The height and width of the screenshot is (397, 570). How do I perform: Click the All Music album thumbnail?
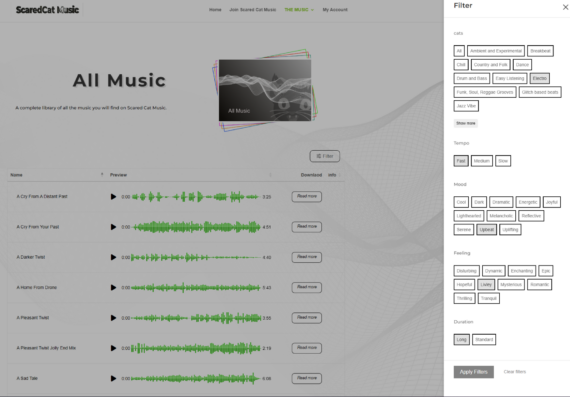[x=265, y=90]
